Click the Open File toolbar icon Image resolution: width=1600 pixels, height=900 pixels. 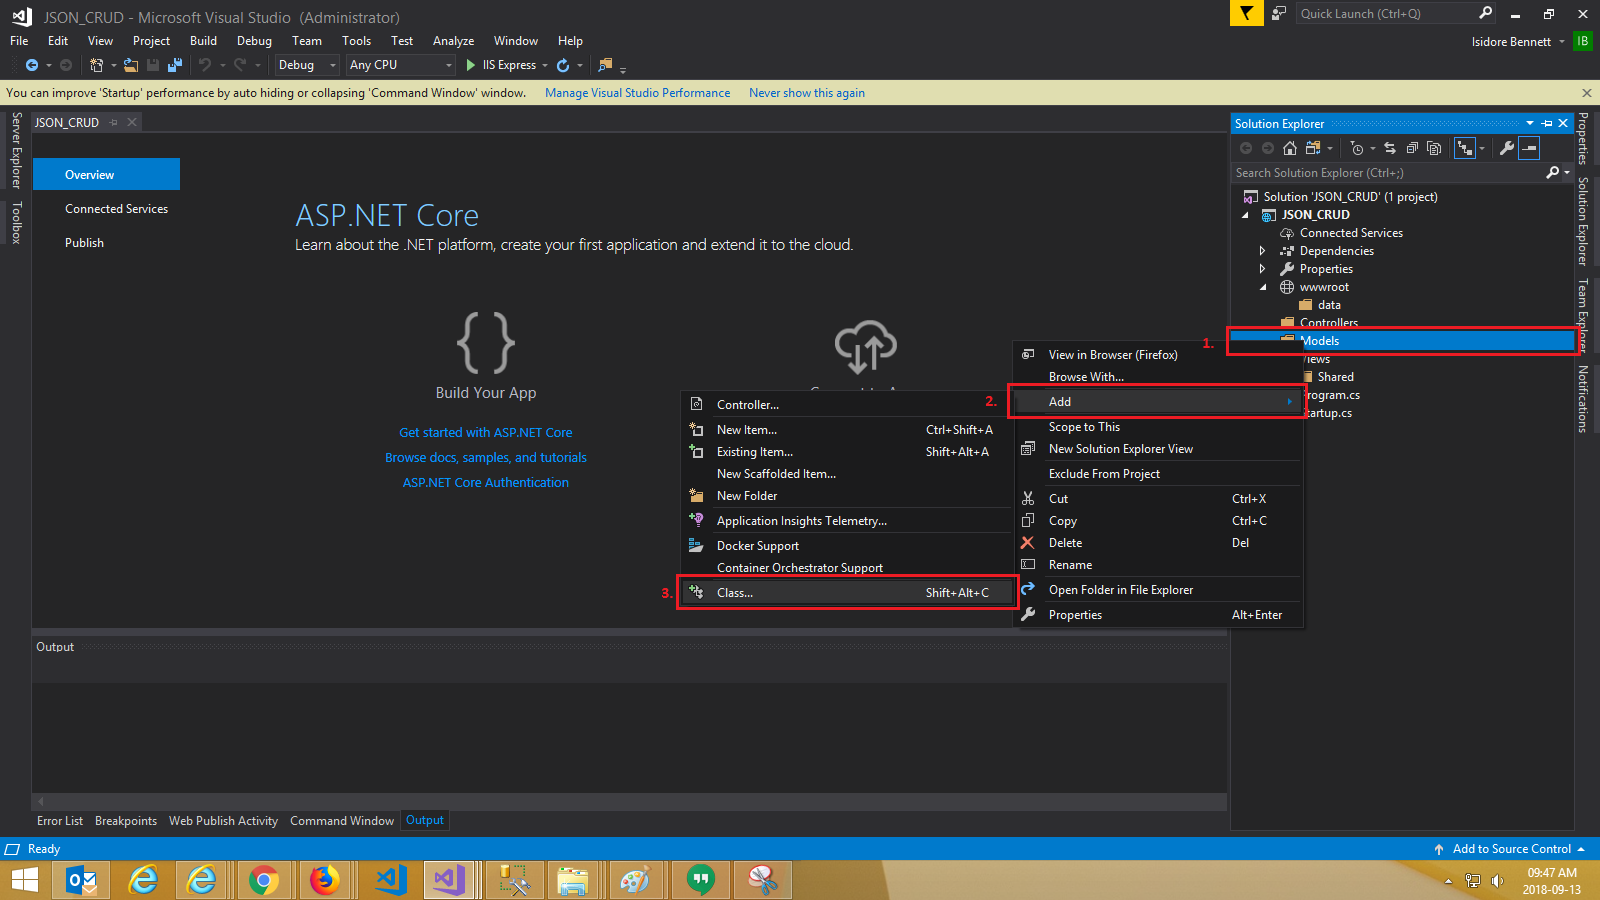pos(131,65)
